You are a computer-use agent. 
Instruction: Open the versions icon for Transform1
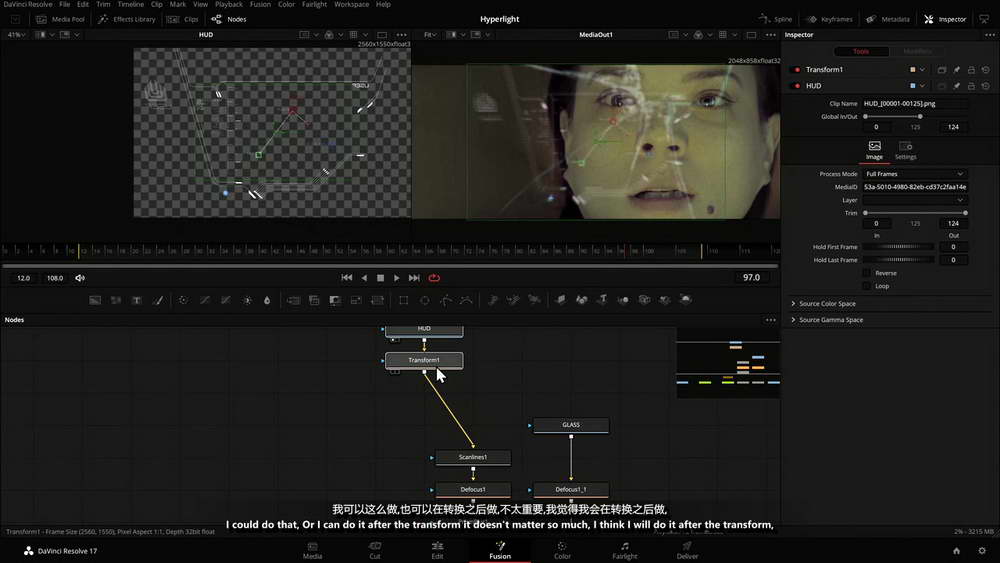pos(941,69)
